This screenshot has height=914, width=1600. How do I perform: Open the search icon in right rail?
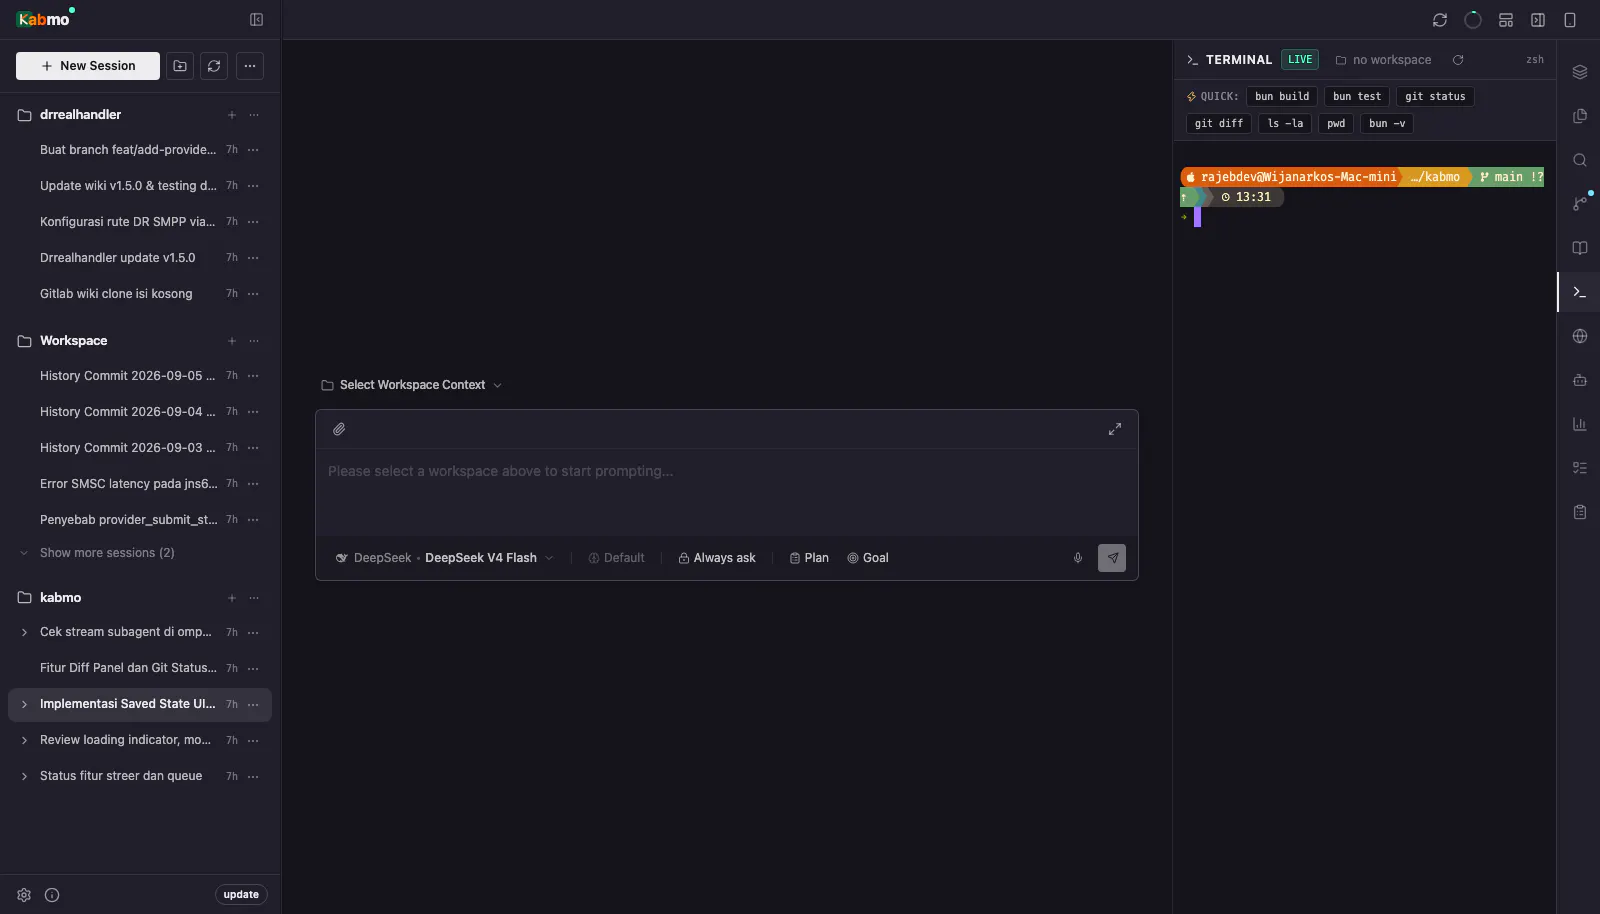[1580, 160]
